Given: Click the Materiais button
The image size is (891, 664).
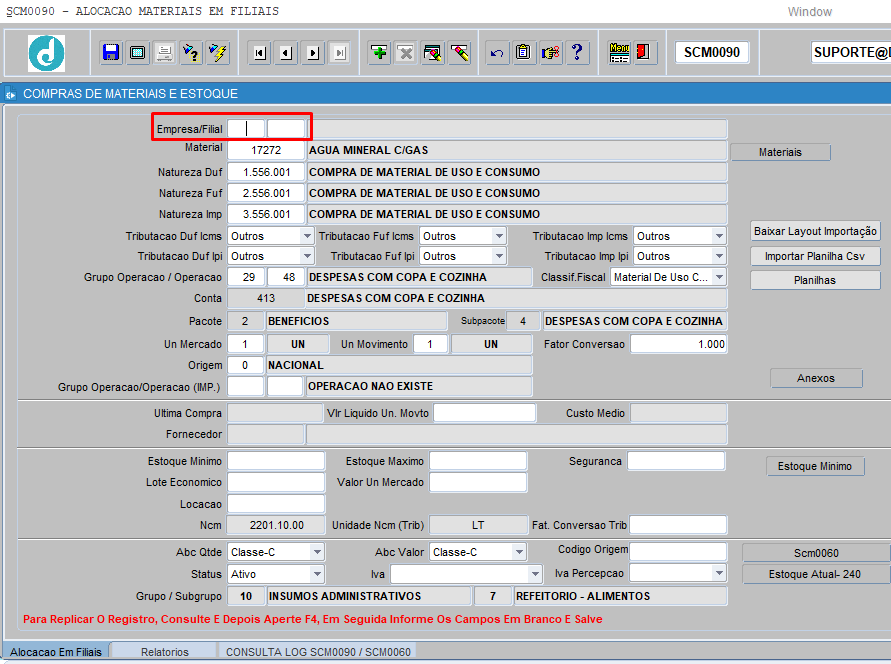Looking at the screenshot, I should point(780,152).
